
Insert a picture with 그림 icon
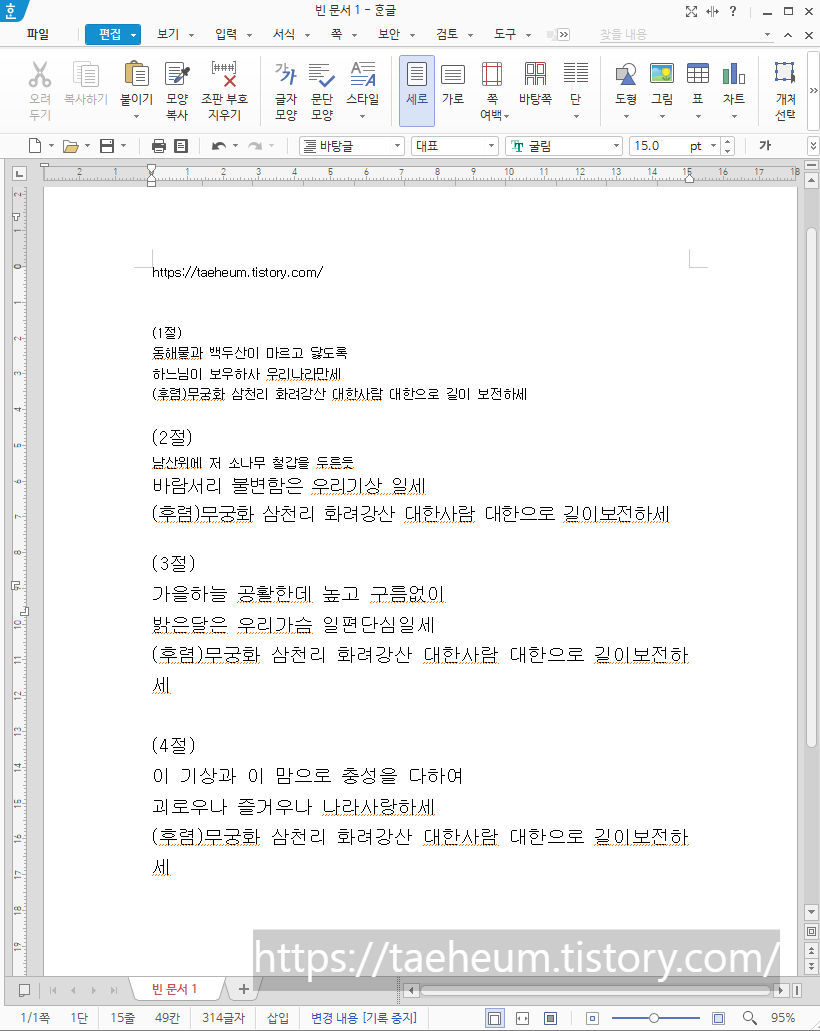(x=662, y=74)
